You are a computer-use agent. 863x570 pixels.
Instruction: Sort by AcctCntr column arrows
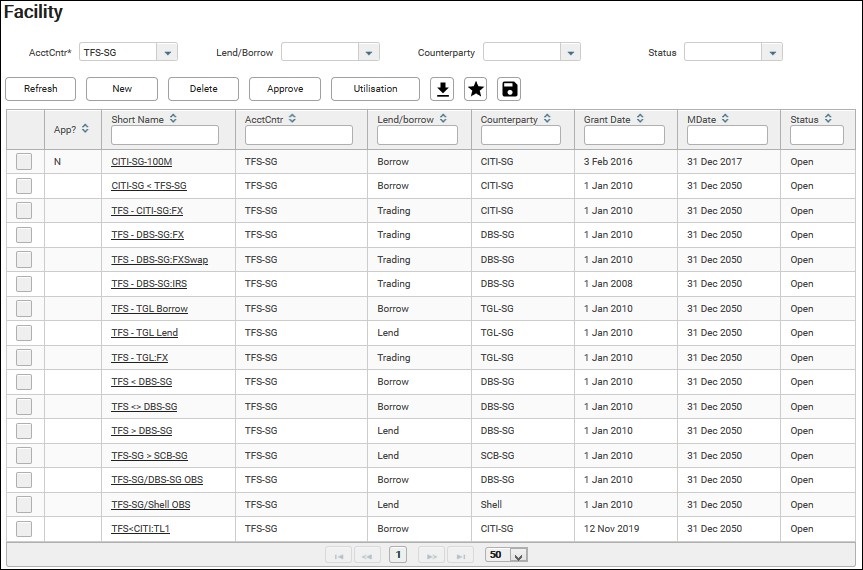292,118
